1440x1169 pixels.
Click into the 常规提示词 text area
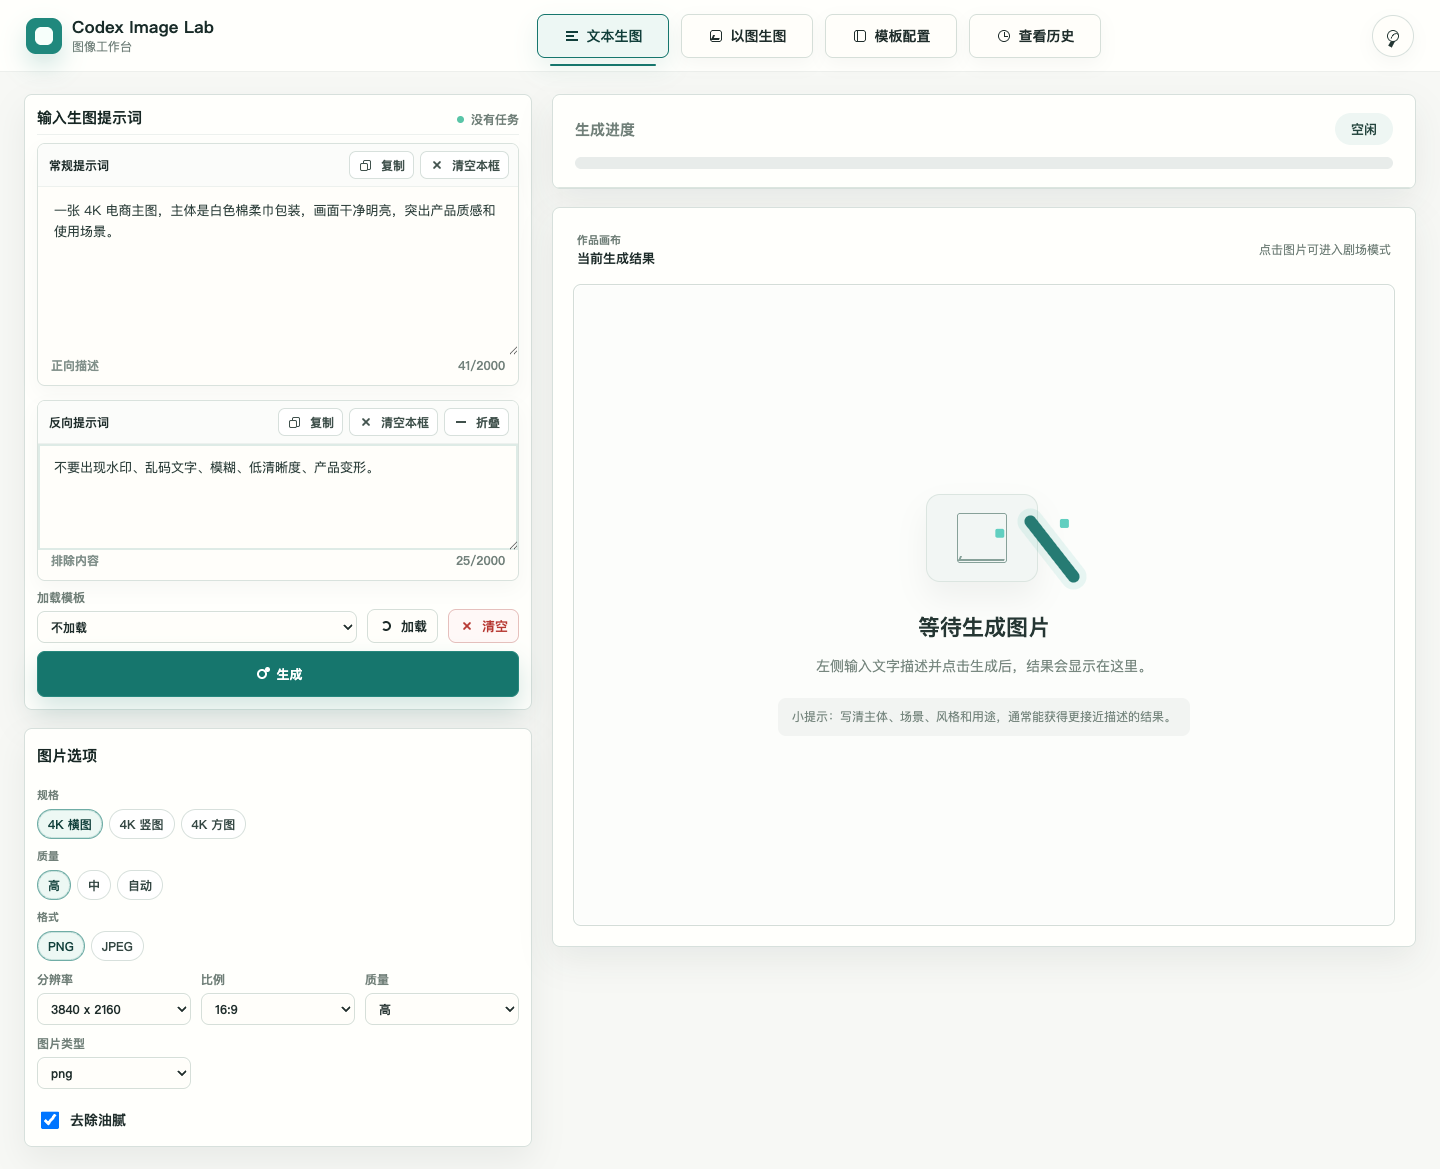278,270
